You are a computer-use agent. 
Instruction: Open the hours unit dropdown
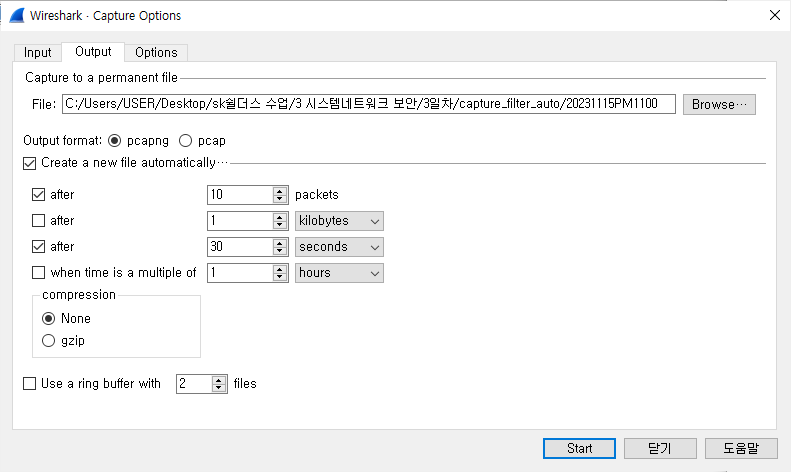(339, 273)
